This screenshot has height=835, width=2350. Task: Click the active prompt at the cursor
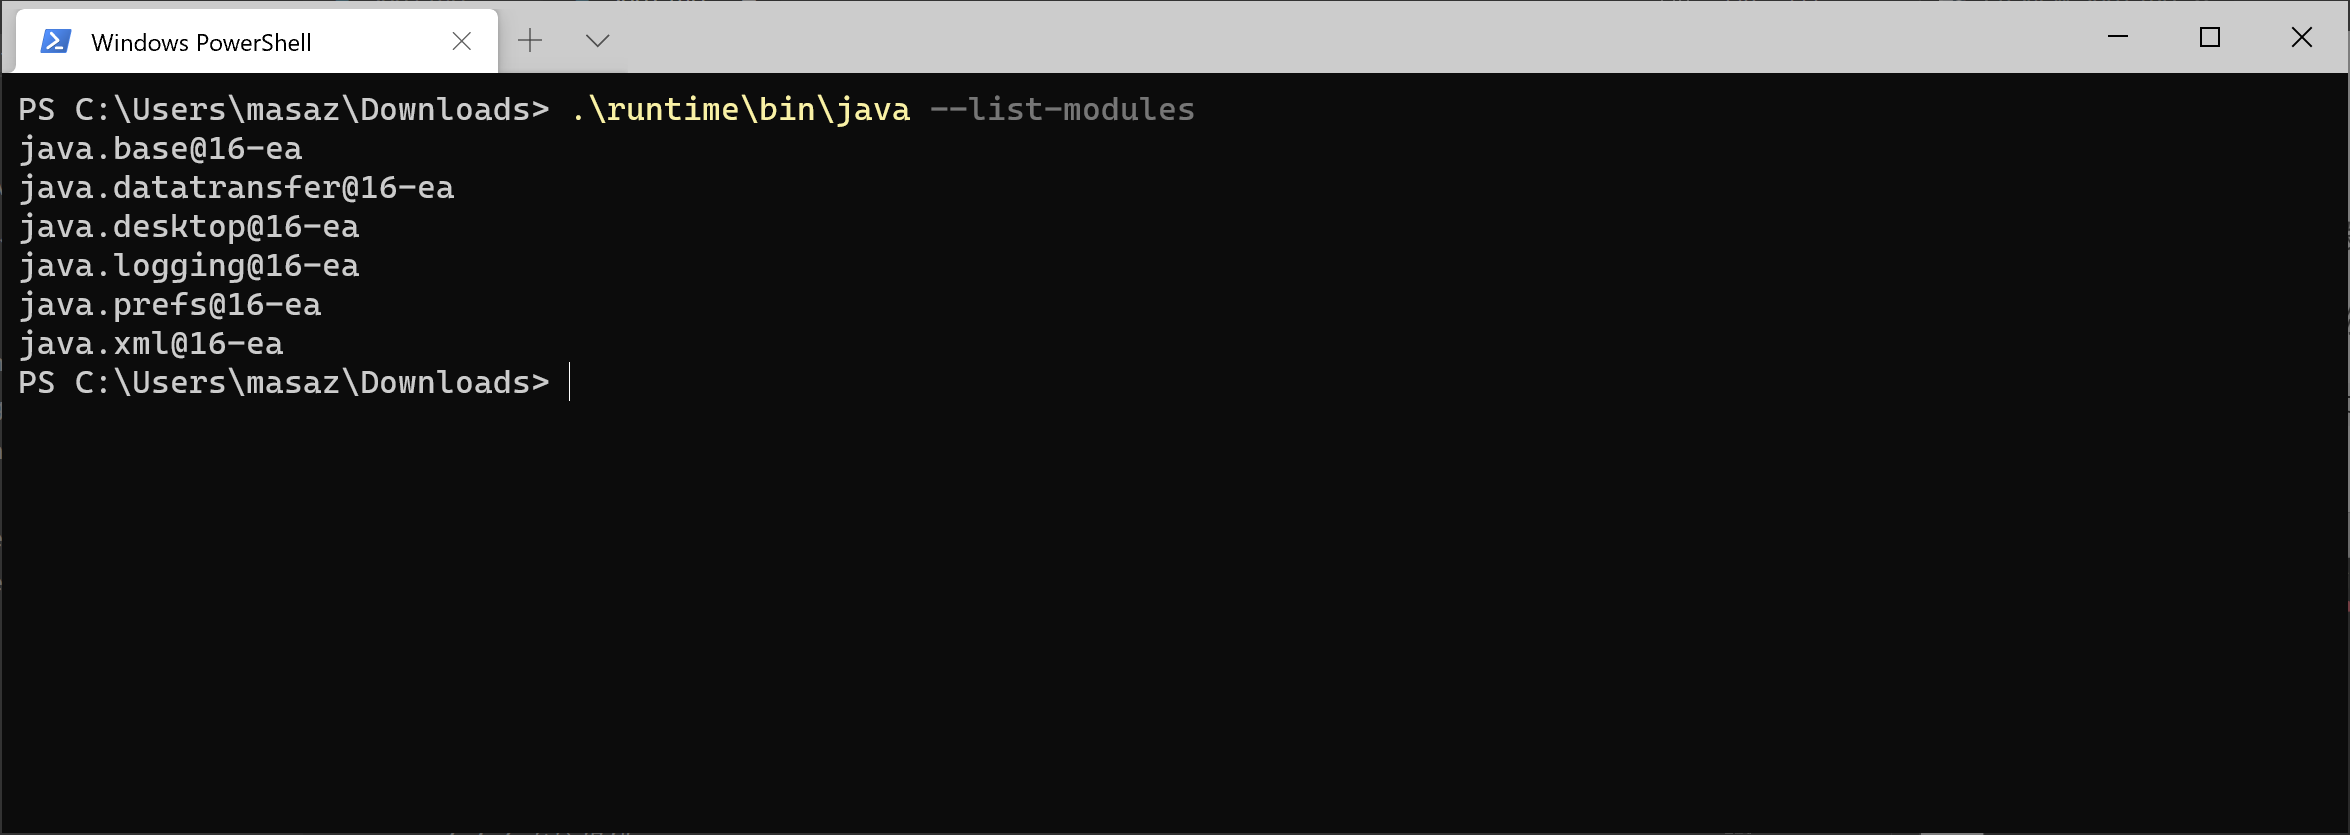[x=569, y=382]
